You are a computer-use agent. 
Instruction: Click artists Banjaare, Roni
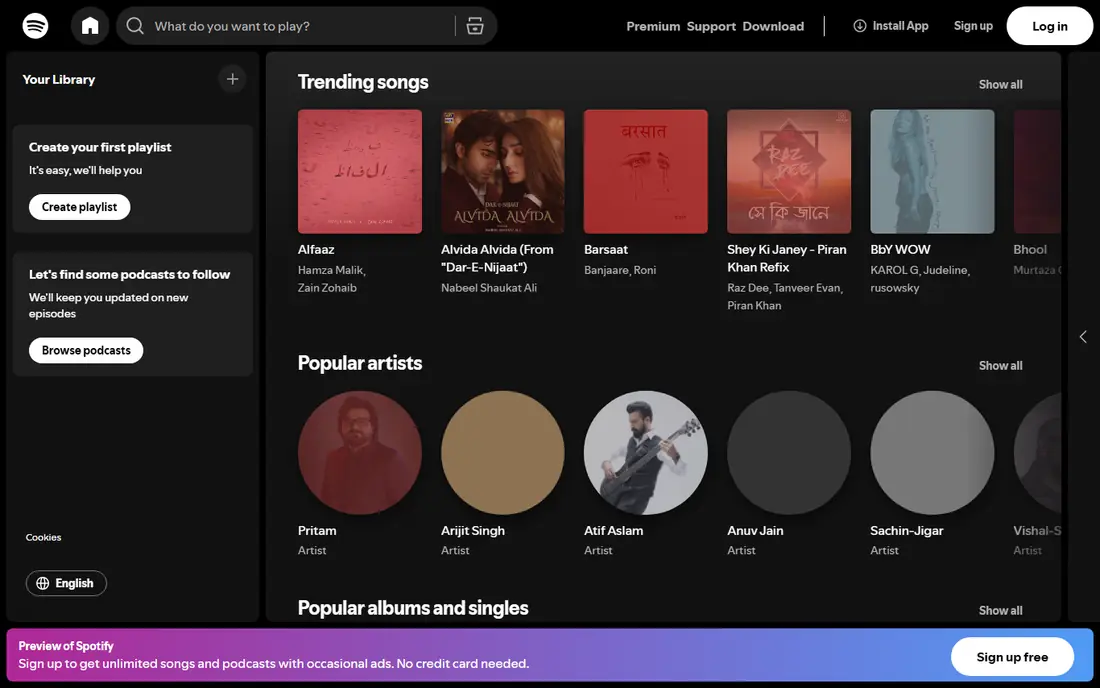point(620,270)
